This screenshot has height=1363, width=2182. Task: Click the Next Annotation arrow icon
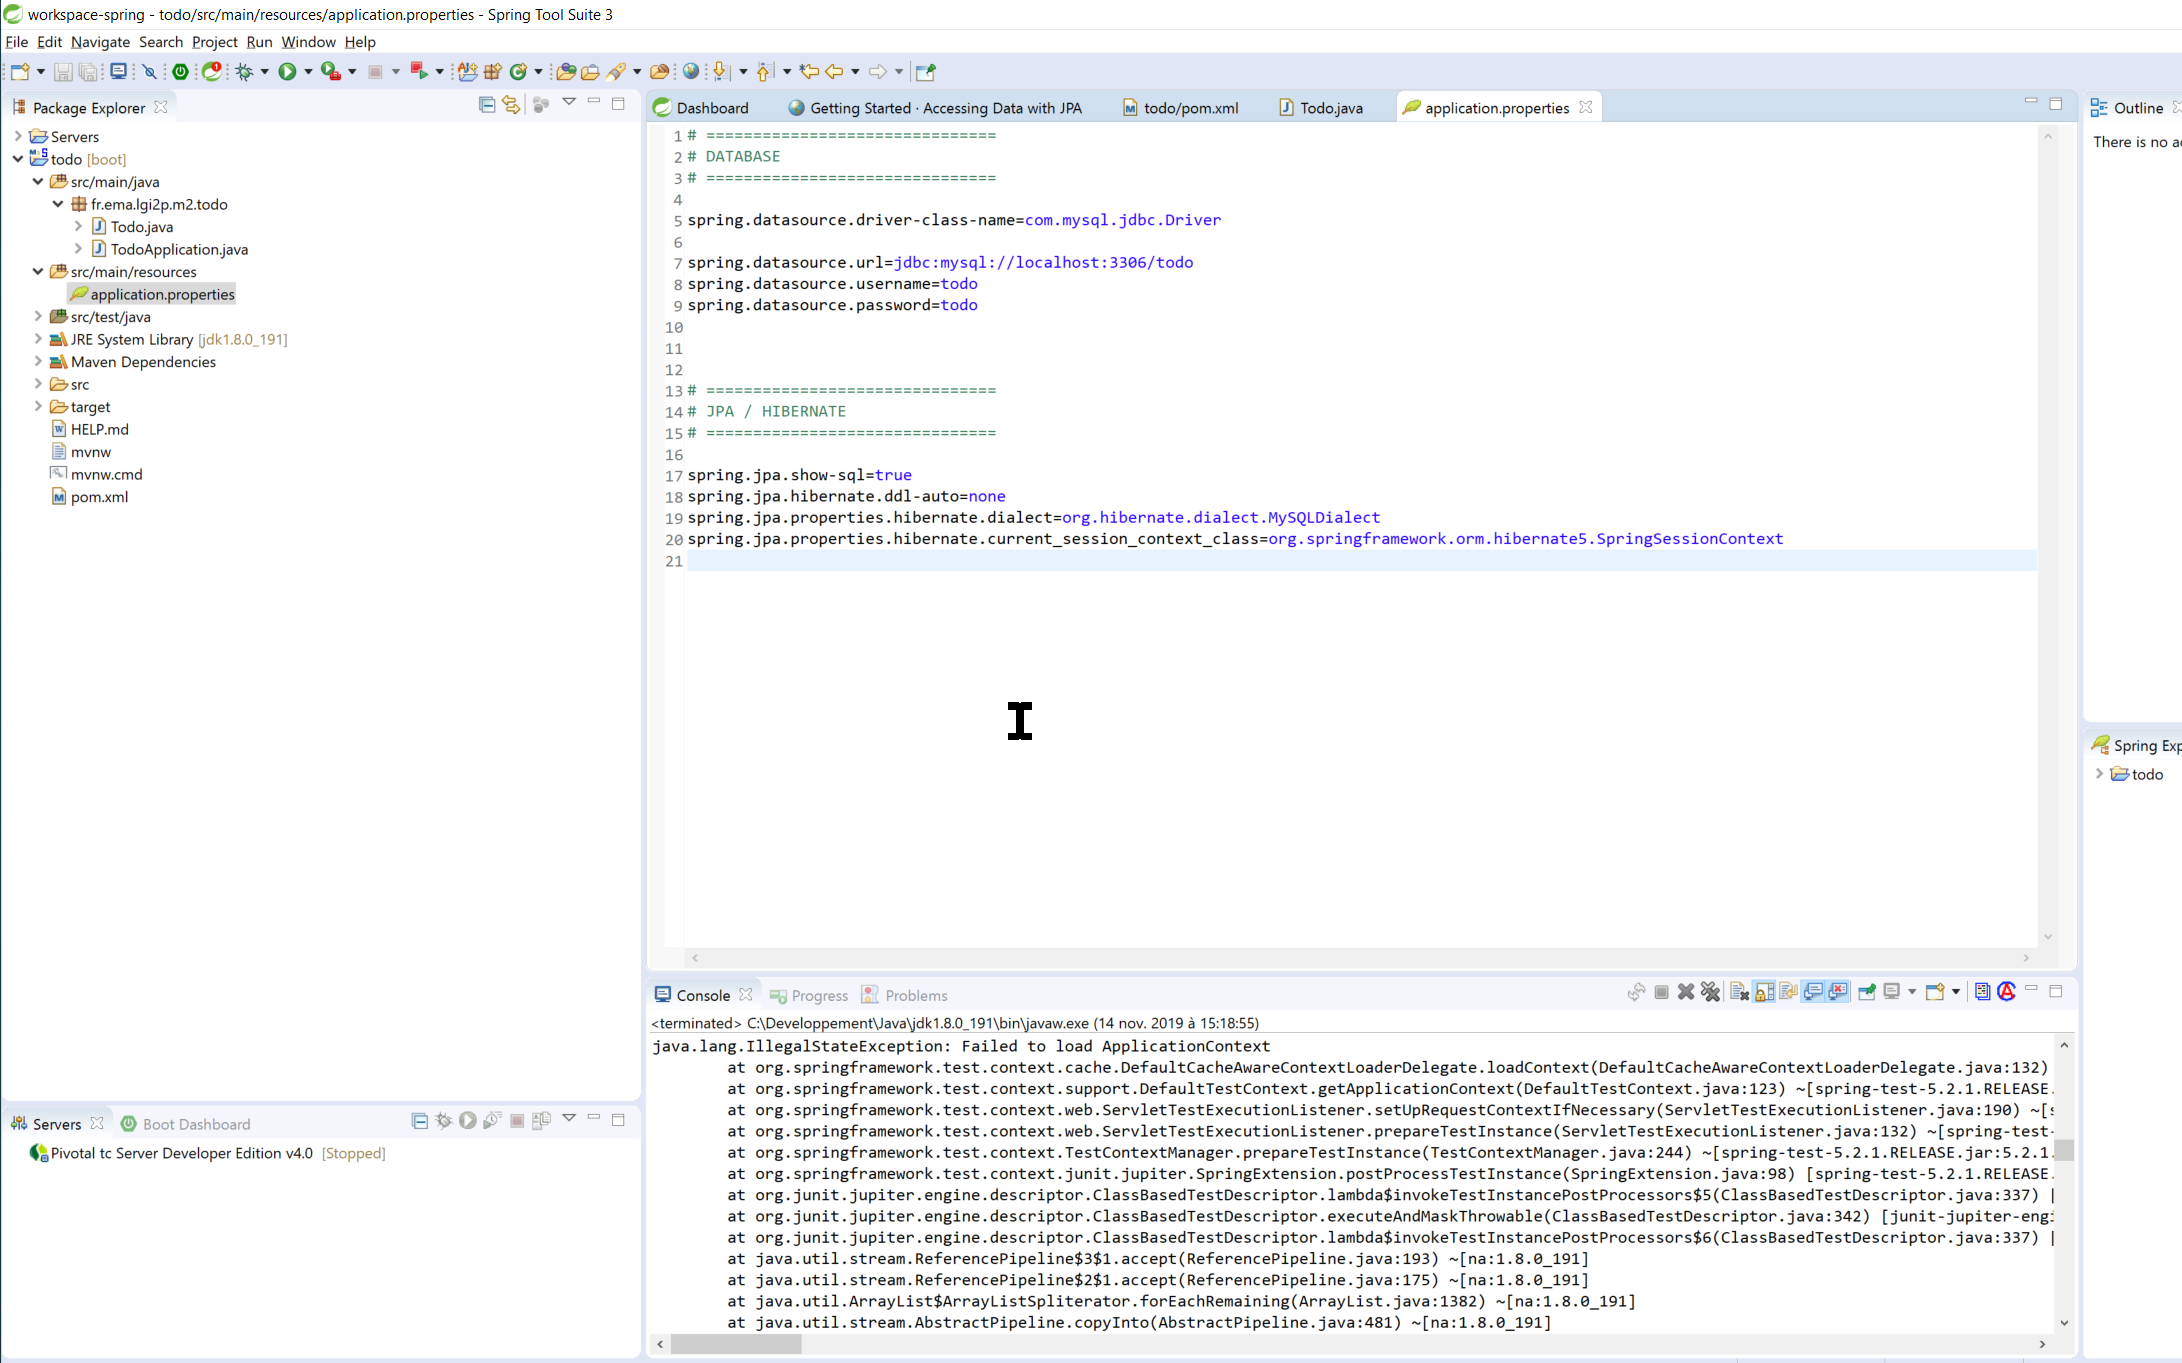point(720,71)
